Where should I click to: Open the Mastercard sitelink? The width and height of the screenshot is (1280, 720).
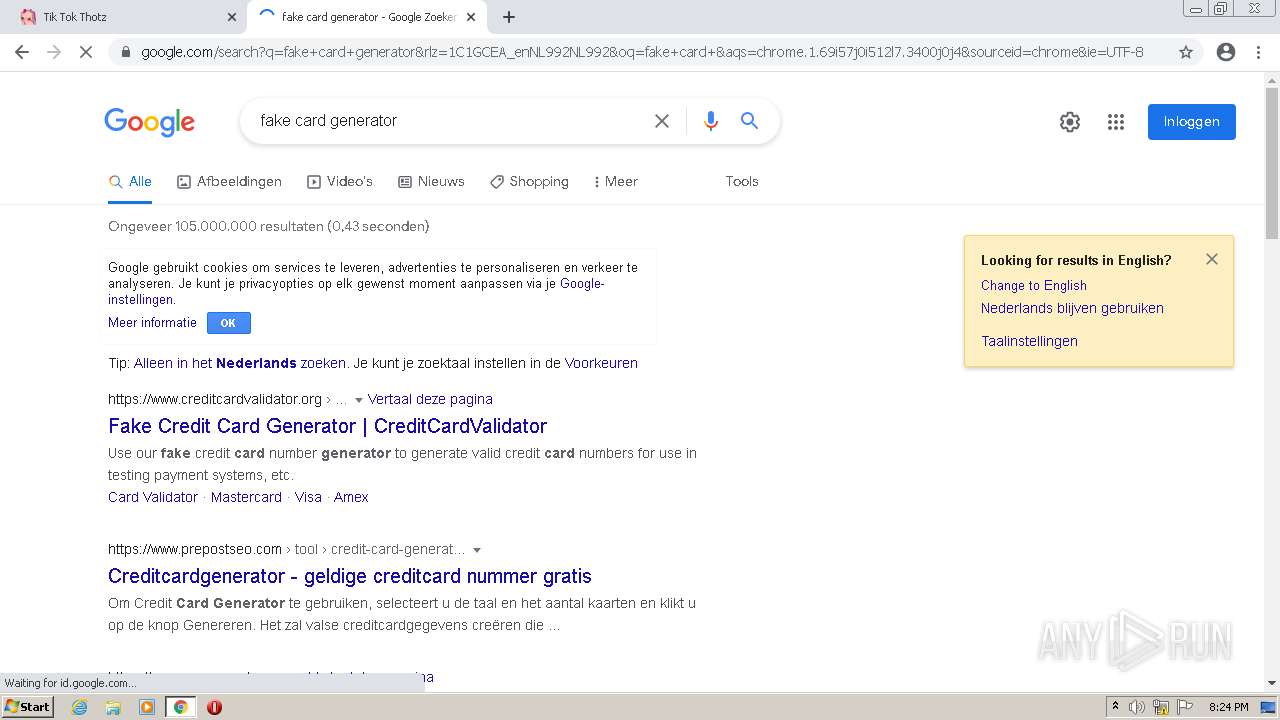click(x=246, y=497)
